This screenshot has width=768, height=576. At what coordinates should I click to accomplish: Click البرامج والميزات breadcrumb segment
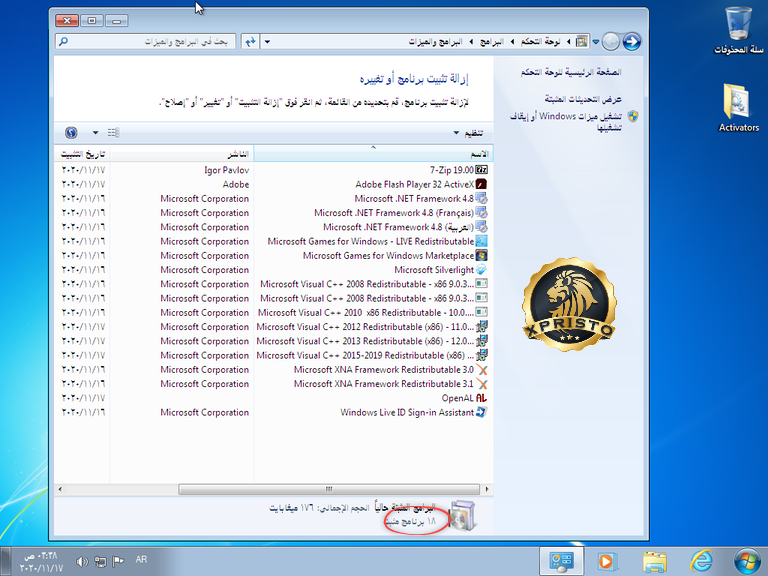(435, 42)
